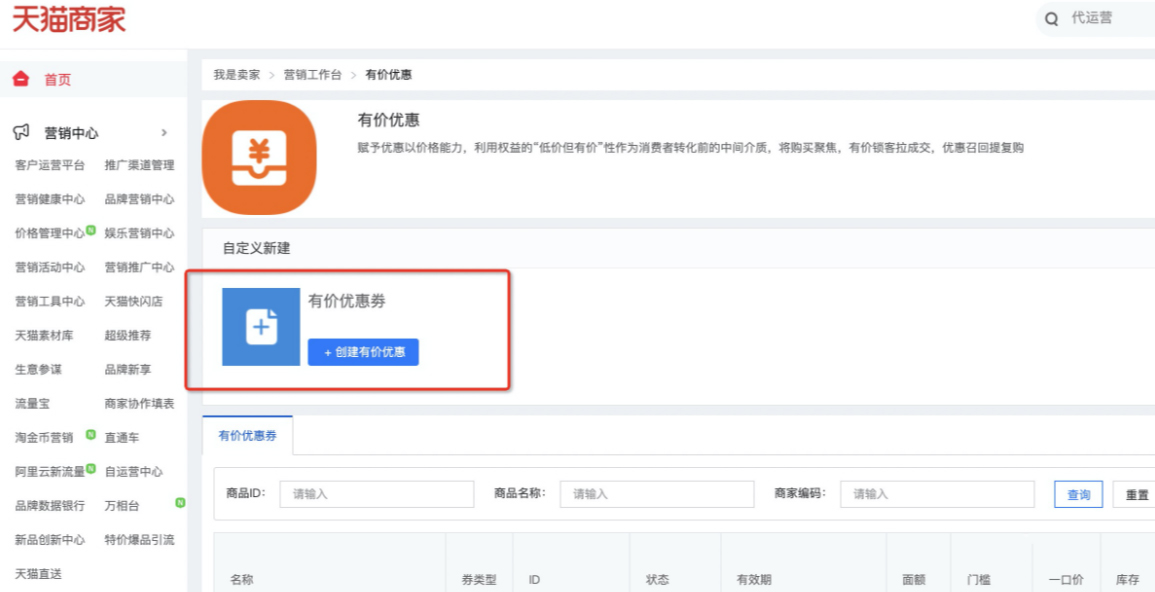Focus the 商品名称 input field

pyautogui.click(x=657, y=494)
